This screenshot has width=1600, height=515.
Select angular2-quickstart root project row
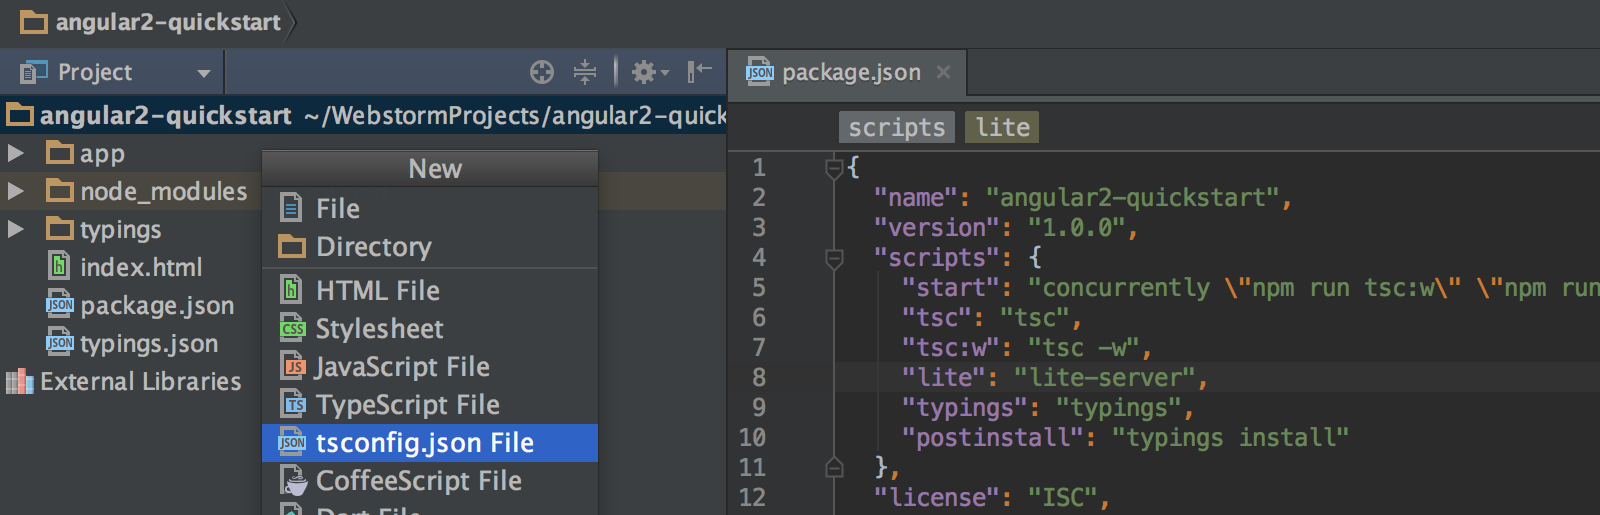click(x=364, y=115)
